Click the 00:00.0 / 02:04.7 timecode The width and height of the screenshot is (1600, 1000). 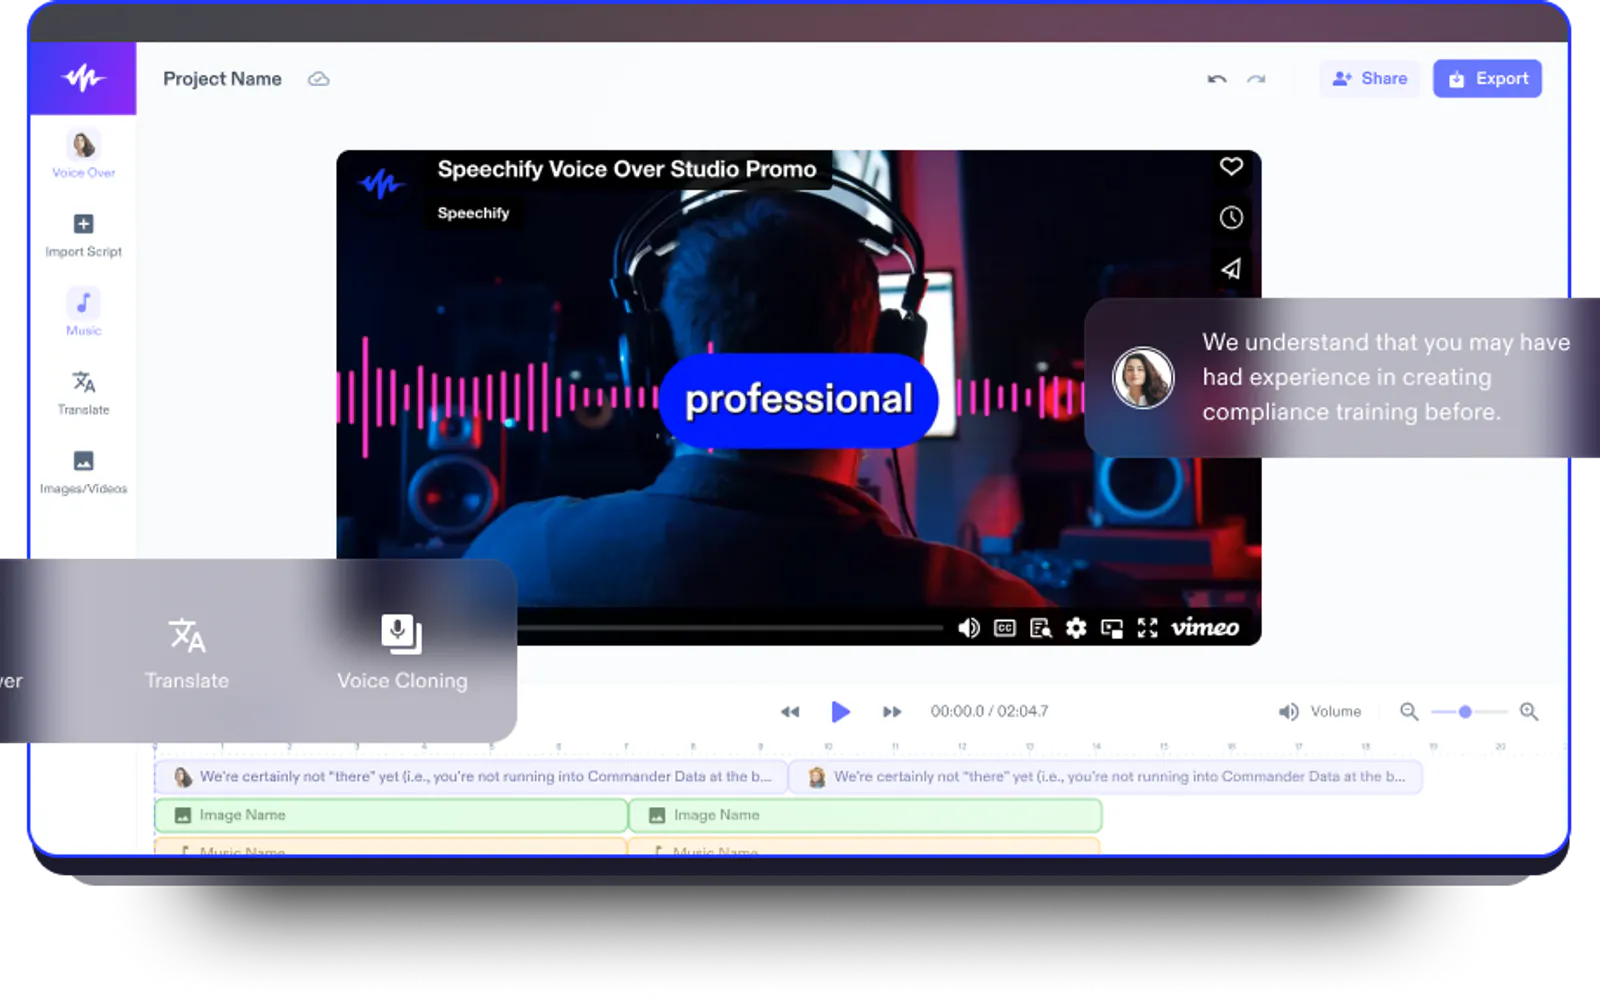click(x=989, y=712)
